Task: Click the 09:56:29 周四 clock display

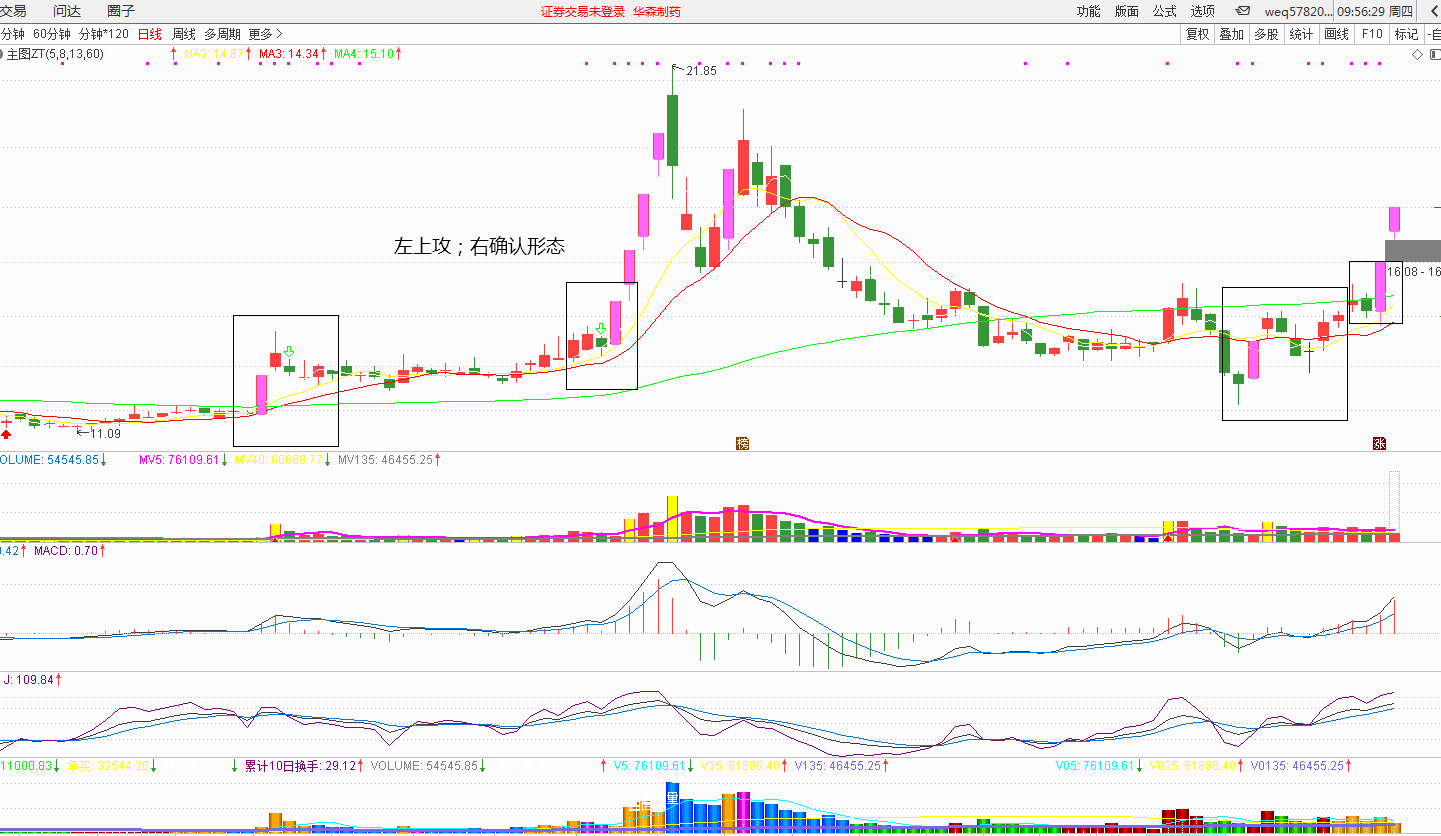Action: [1375, 11]
